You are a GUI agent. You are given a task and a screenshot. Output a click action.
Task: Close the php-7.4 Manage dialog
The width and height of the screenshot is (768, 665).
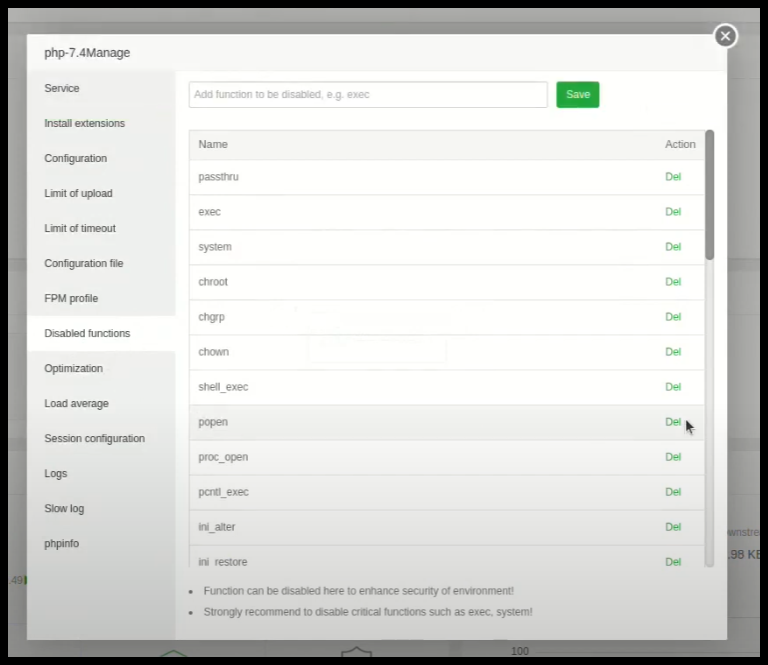point(725,36)
